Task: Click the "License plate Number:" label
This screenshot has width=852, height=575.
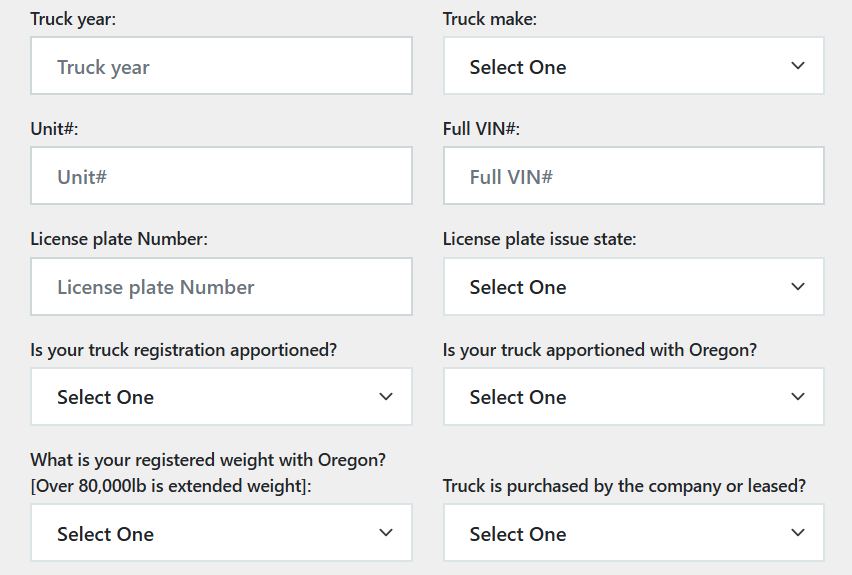Action: click(x=119, y=239)
